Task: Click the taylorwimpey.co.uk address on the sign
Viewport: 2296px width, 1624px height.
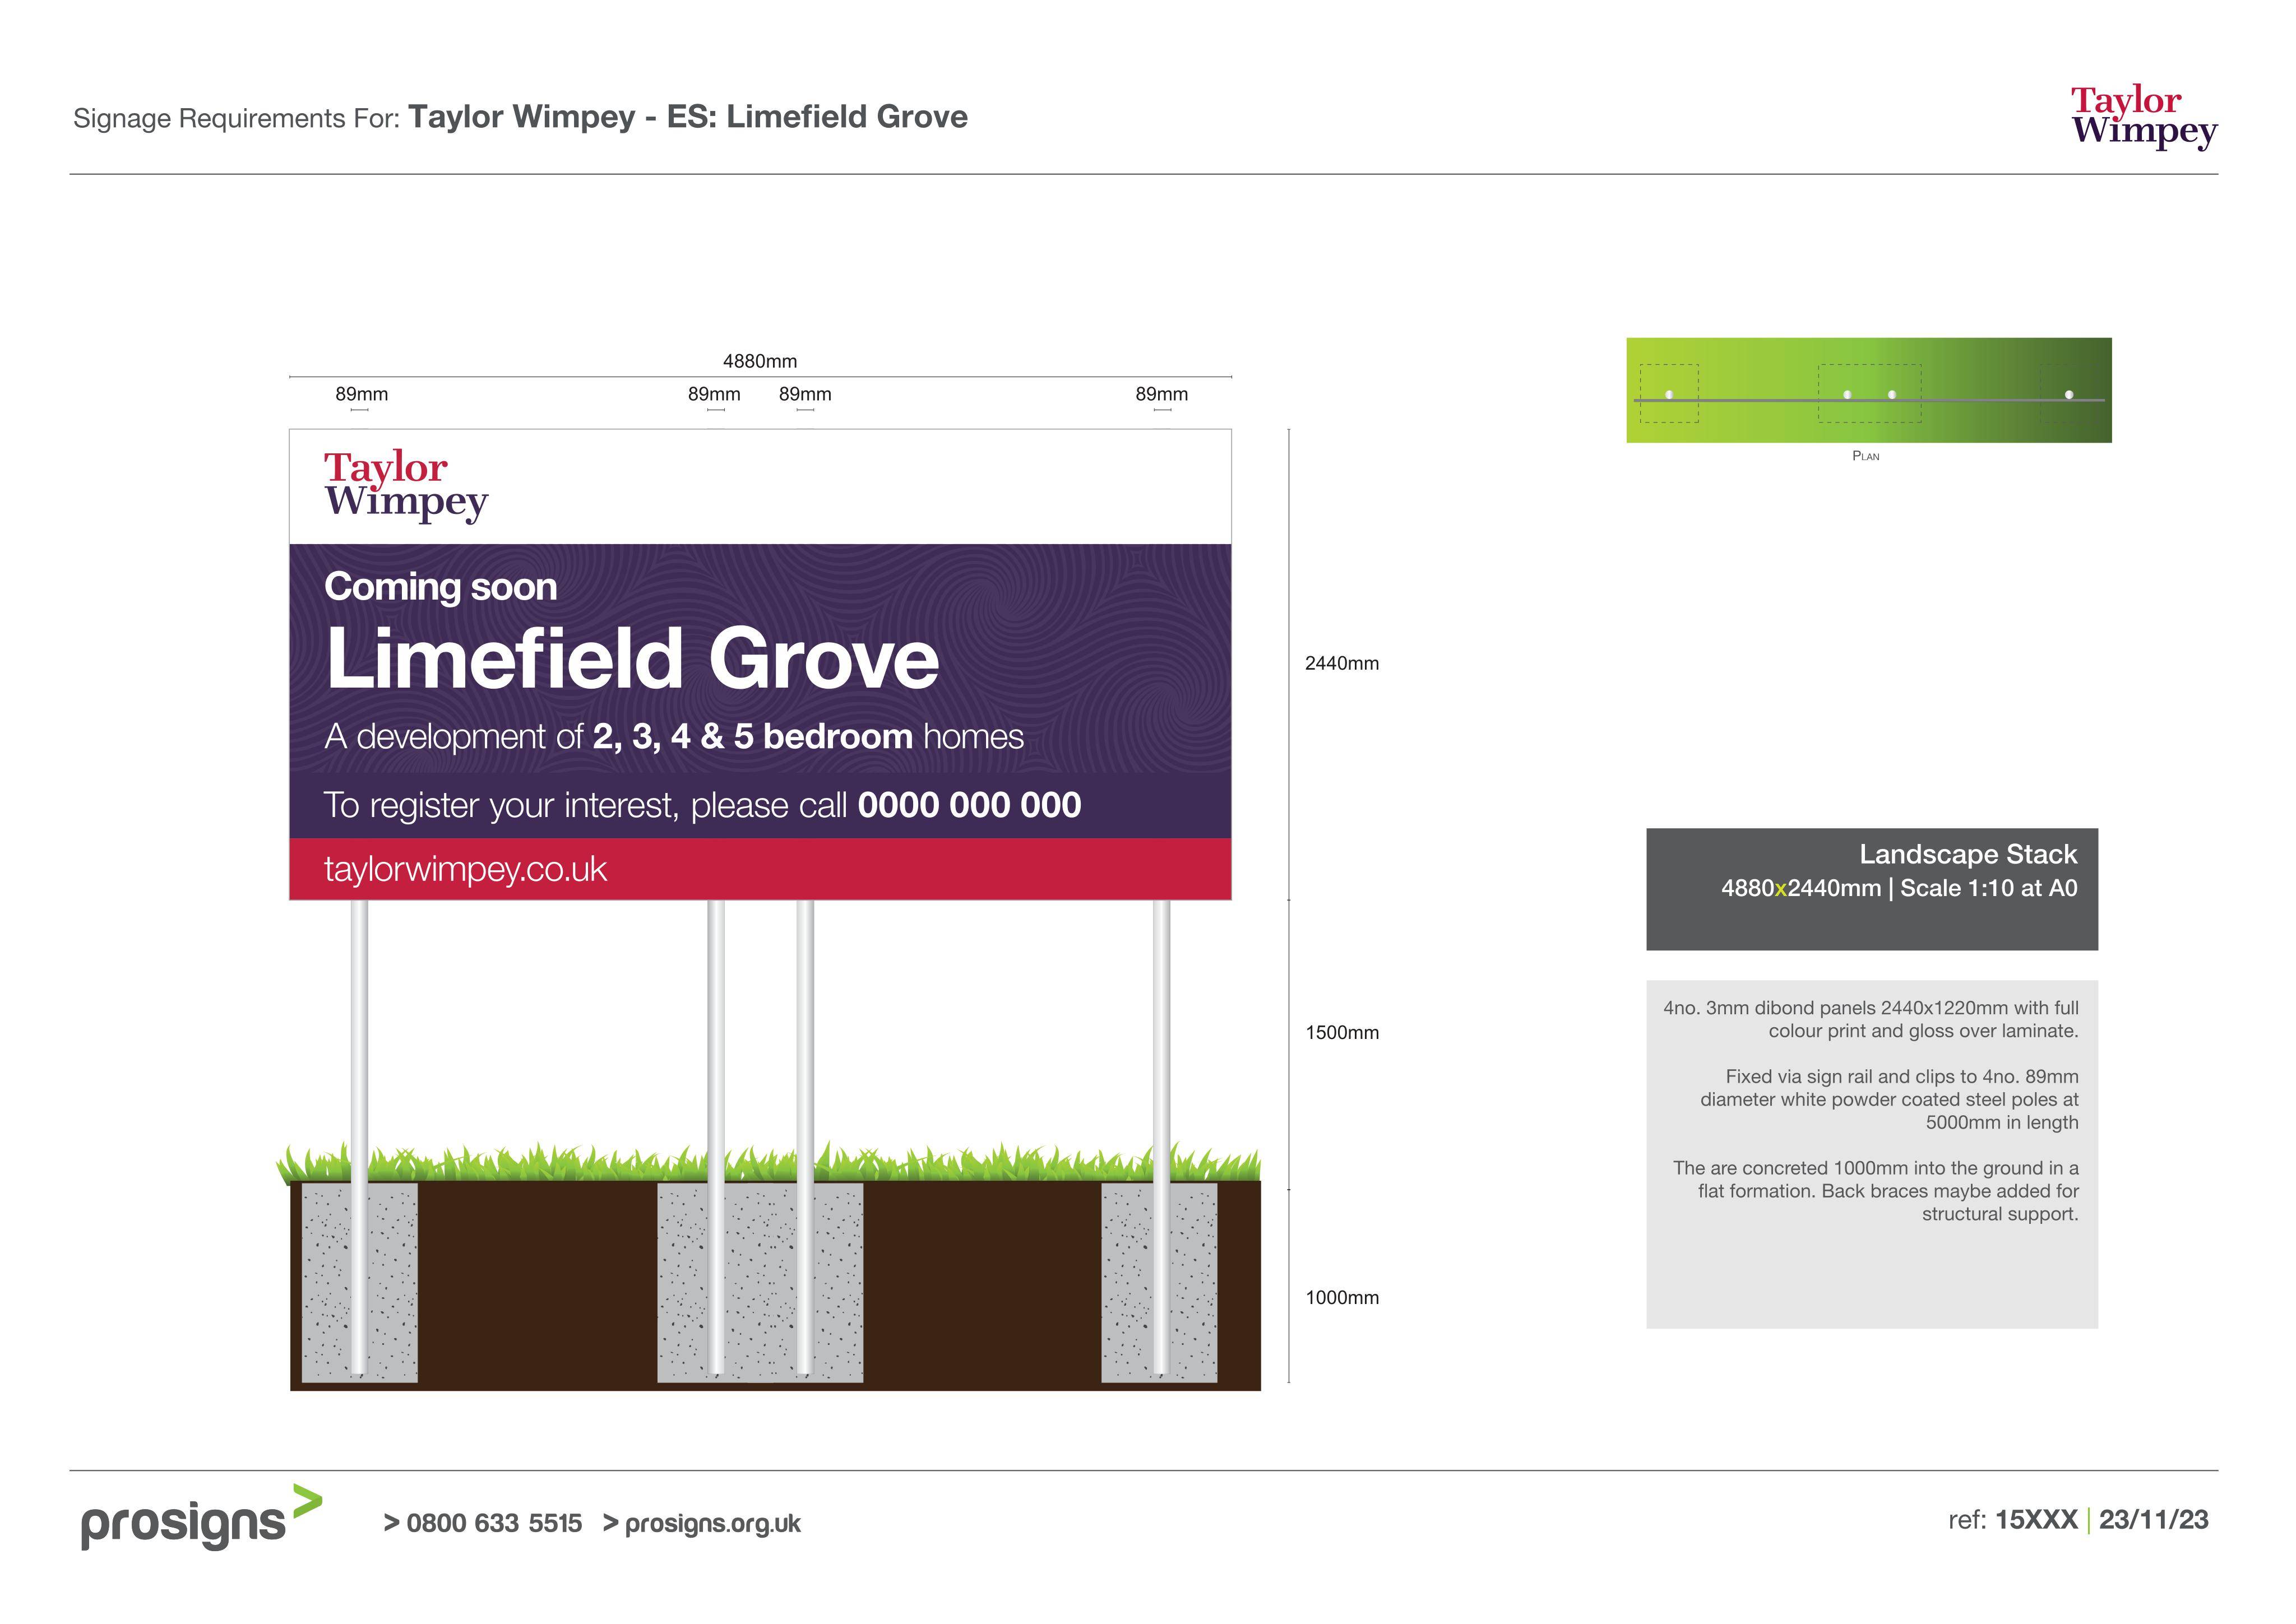Action: [x=465, y=869]
